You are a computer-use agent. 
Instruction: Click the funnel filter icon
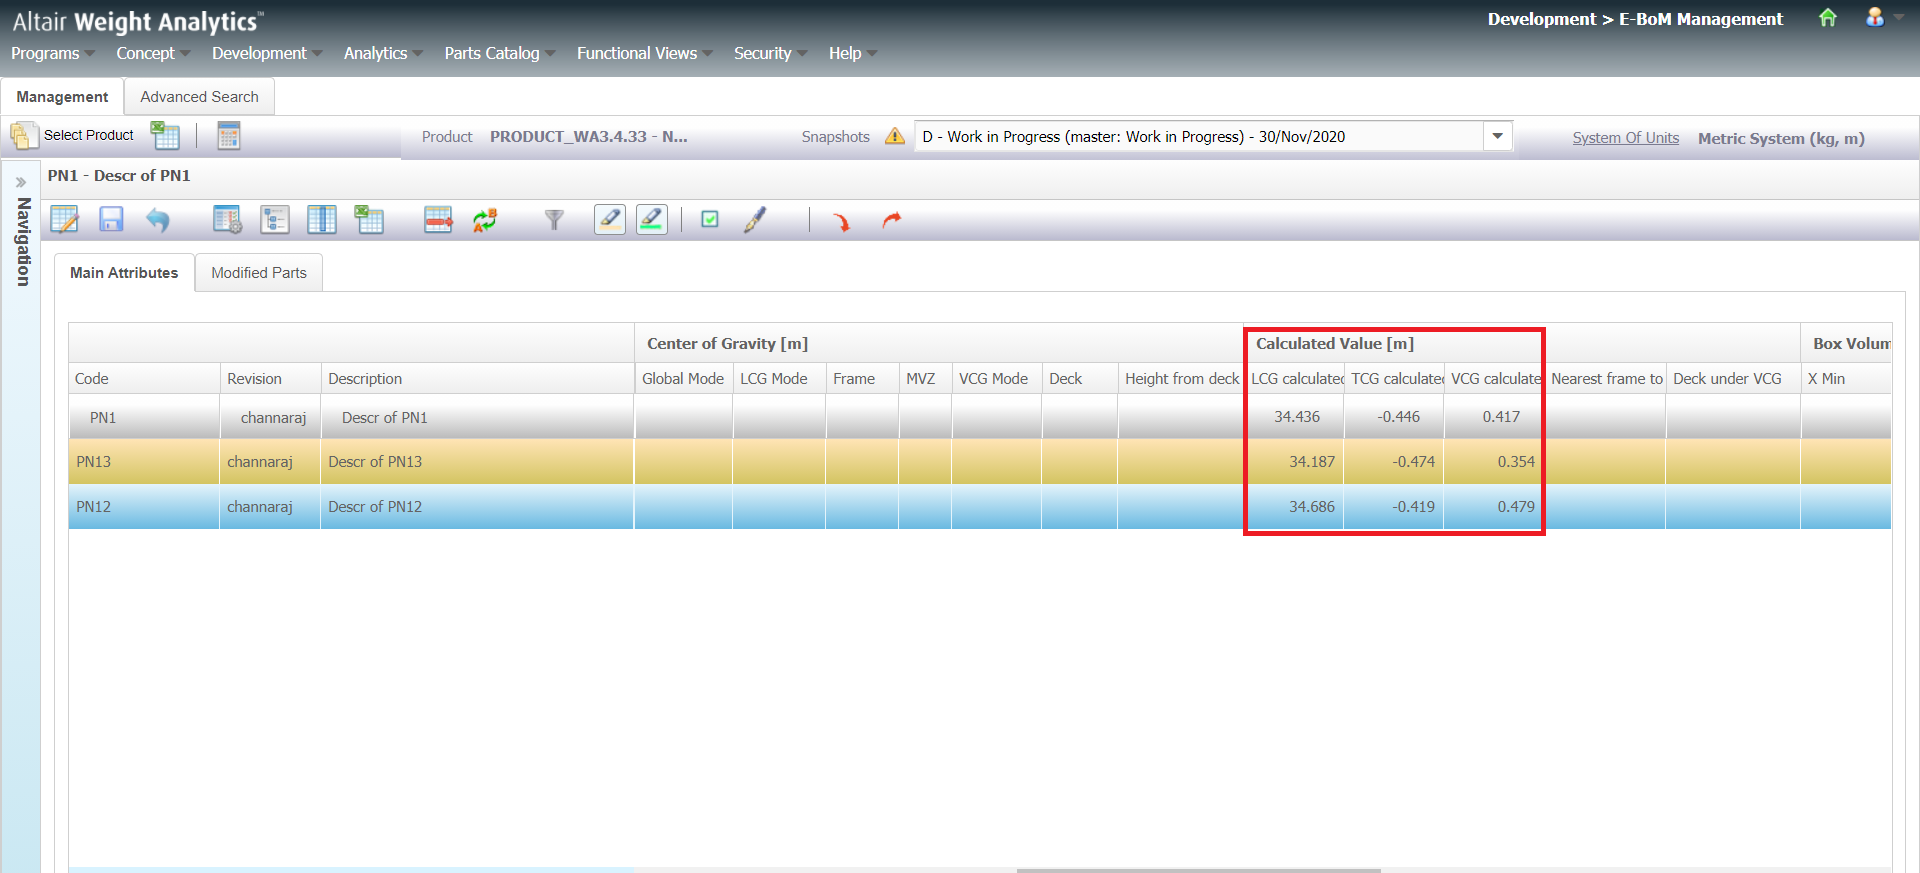[554, 220]
